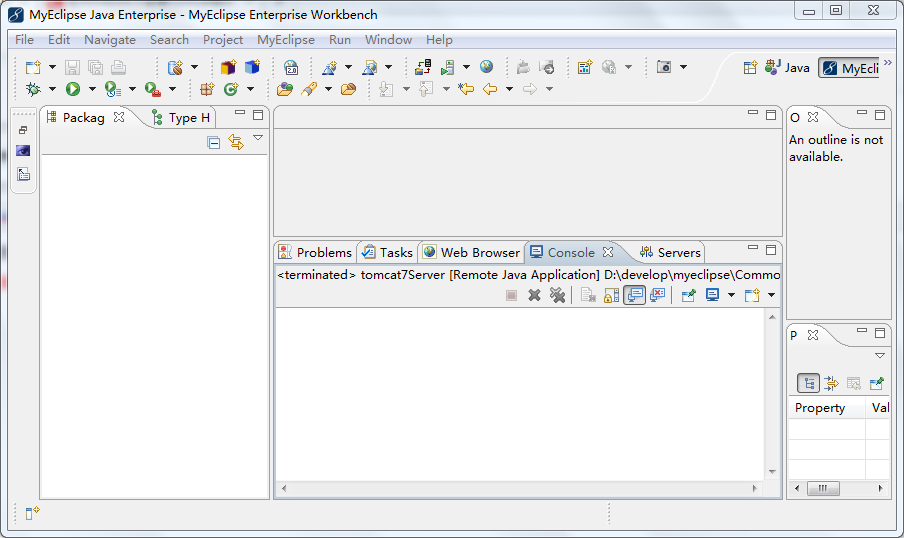The height and width of the screenshot is (538, 904).
Task: Open the MyEclipse menu
Action: pos(286,40)
